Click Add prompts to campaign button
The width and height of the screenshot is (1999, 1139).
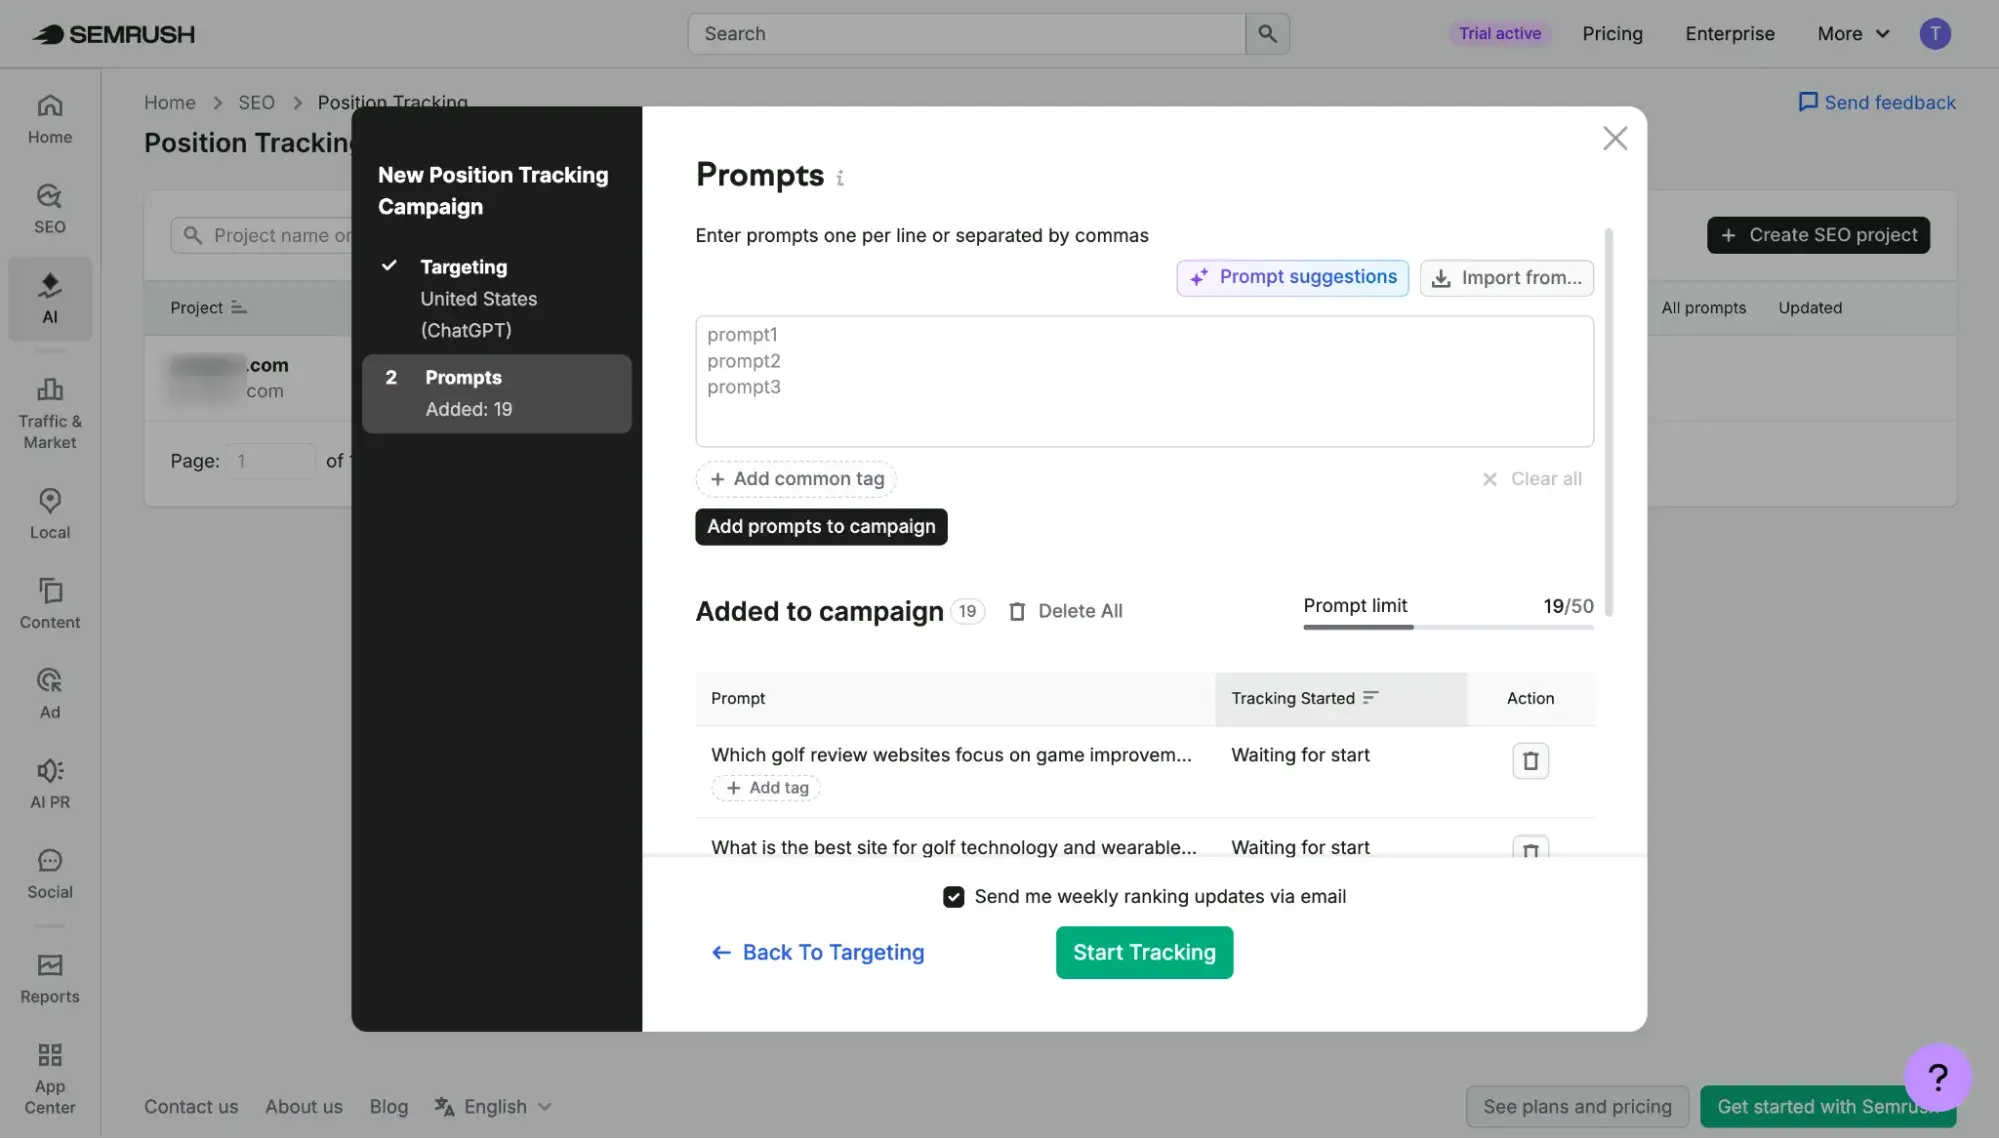pyautogui.click(x=821, y=527)
